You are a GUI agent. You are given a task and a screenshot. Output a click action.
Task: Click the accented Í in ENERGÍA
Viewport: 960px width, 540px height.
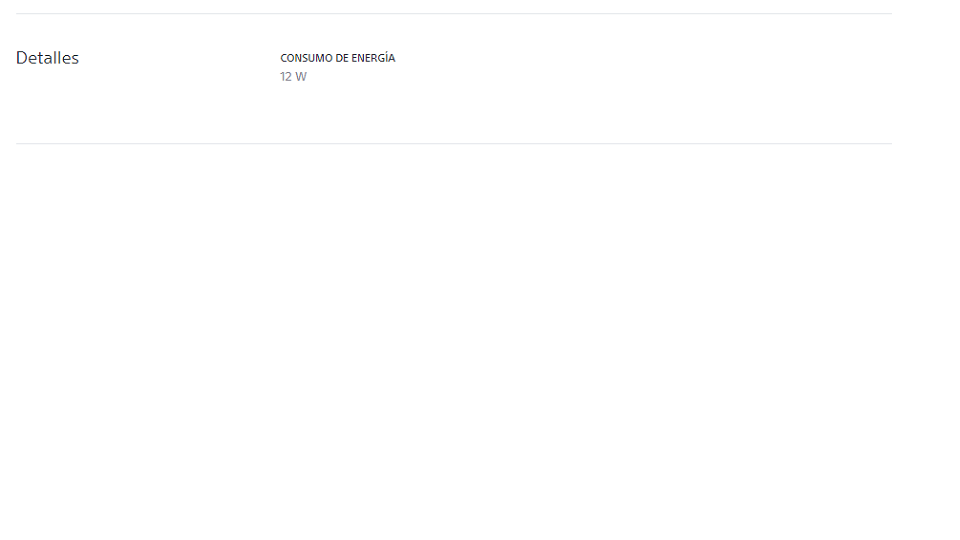click(x=385, y=57)
